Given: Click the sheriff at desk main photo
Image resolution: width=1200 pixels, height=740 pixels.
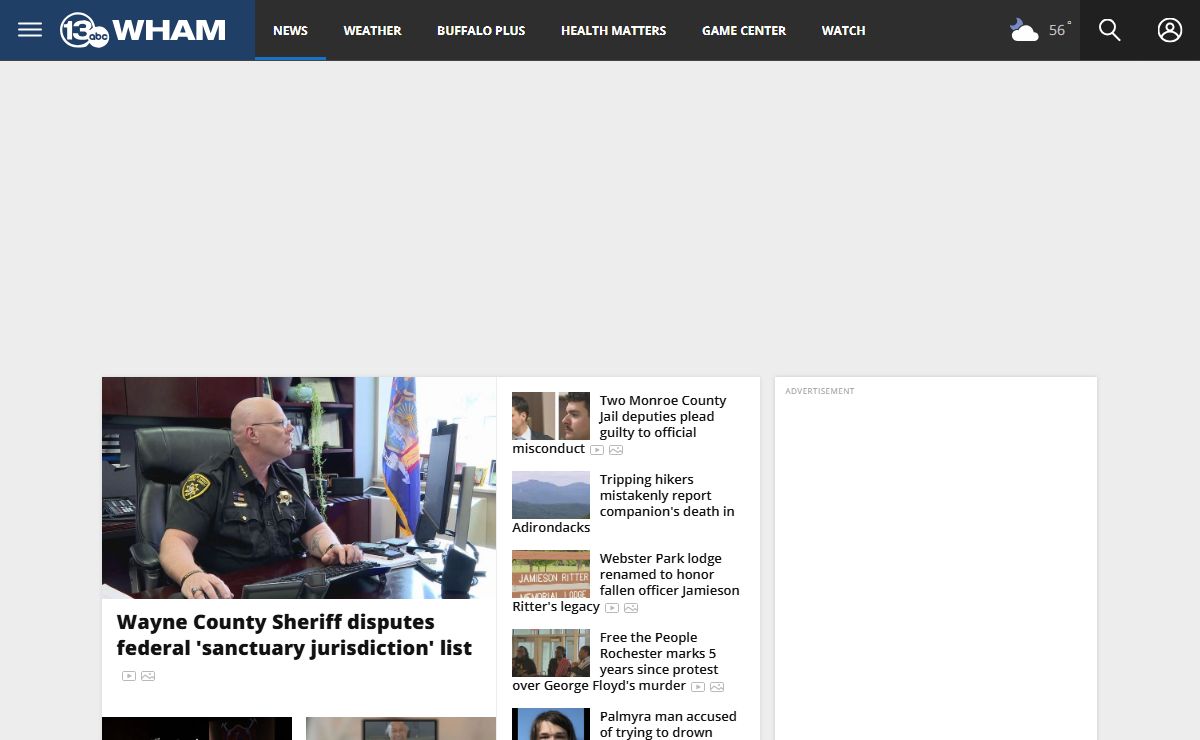Looking at the screenshot, I should (299, 488).
